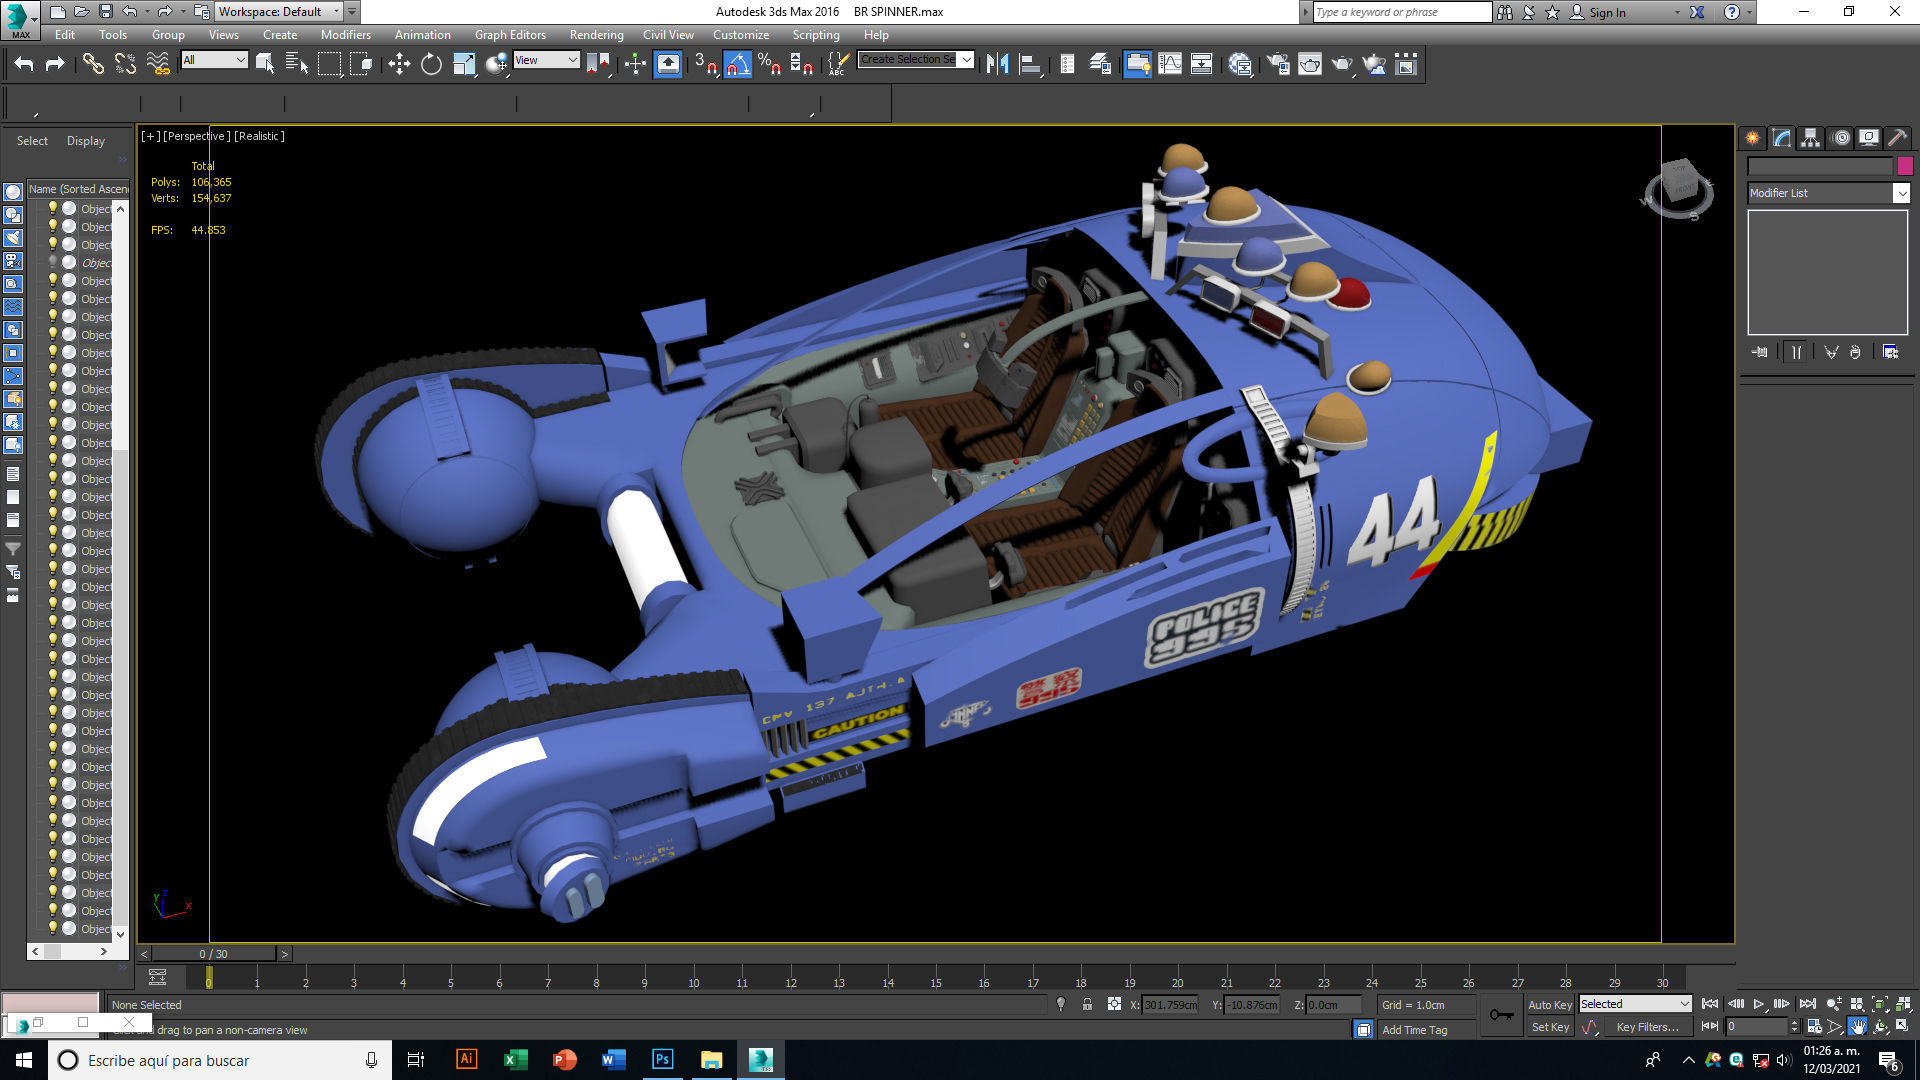The height and width of the screenshot is (1080, 1920).
Task: Toggle Window/Crossing selection mode
Action: pyautogui.click(x=361, y=65)
